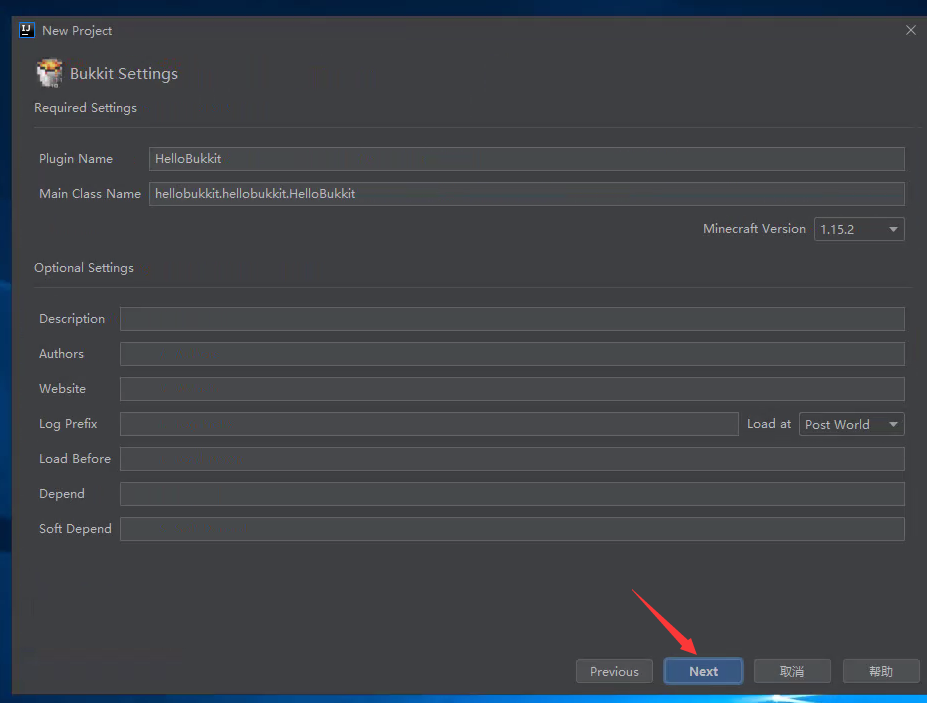The width and height of the screenshot is (927, 703).
Task: Click the Plugin Name input field
Action: click(x=526, y=159)
